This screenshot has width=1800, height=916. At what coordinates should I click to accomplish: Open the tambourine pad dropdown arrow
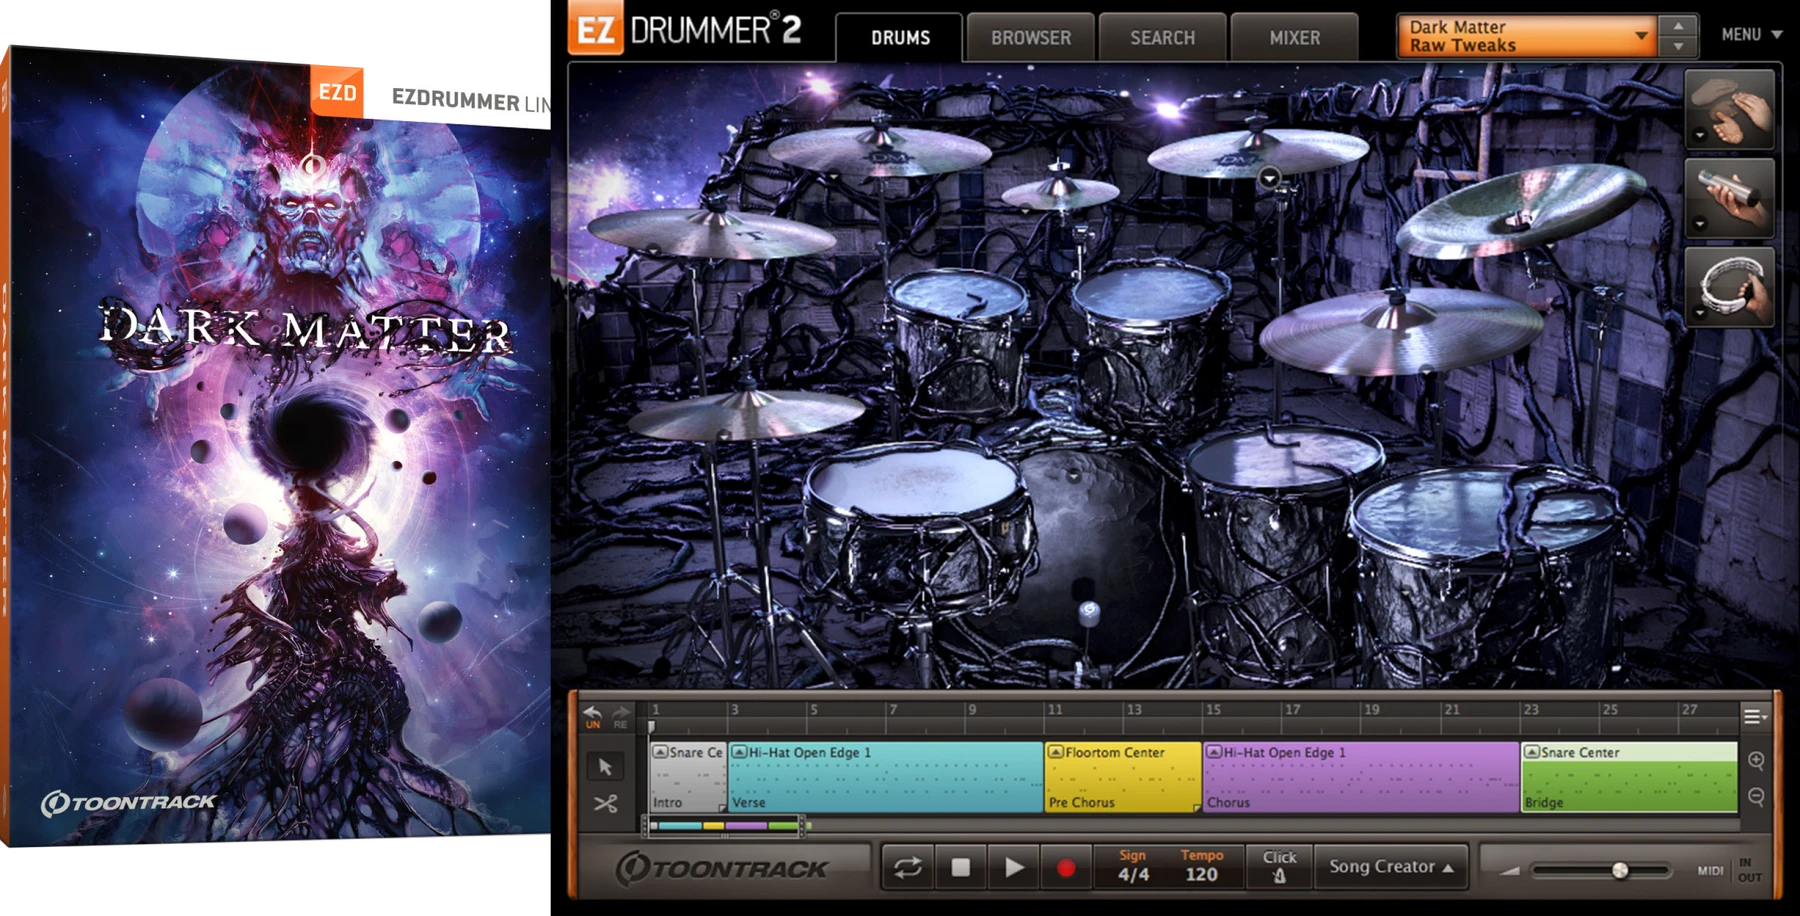click(1699, 313)
